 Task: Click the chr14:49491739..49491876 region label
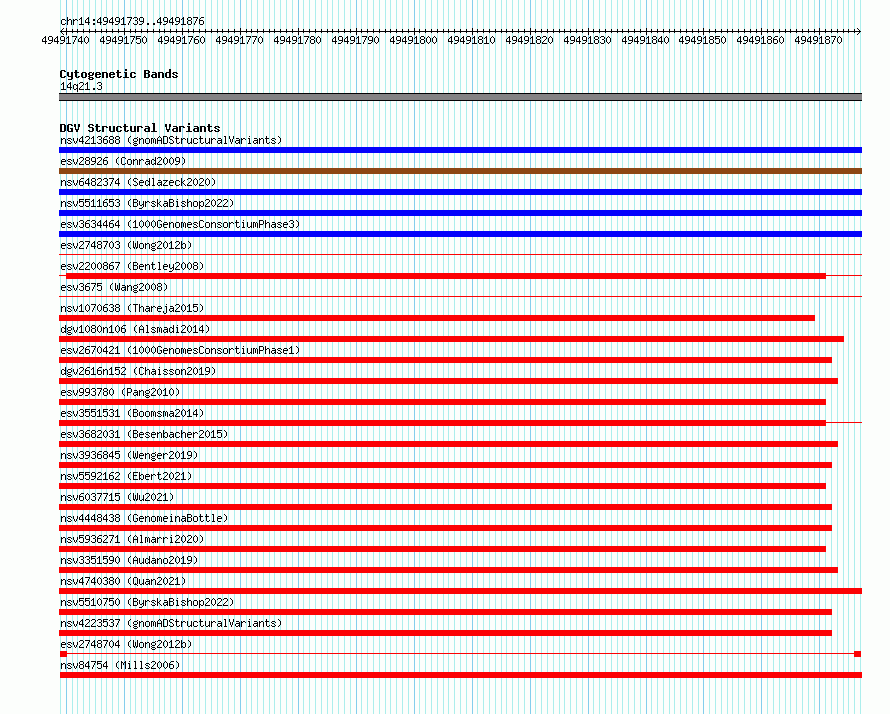132,21
